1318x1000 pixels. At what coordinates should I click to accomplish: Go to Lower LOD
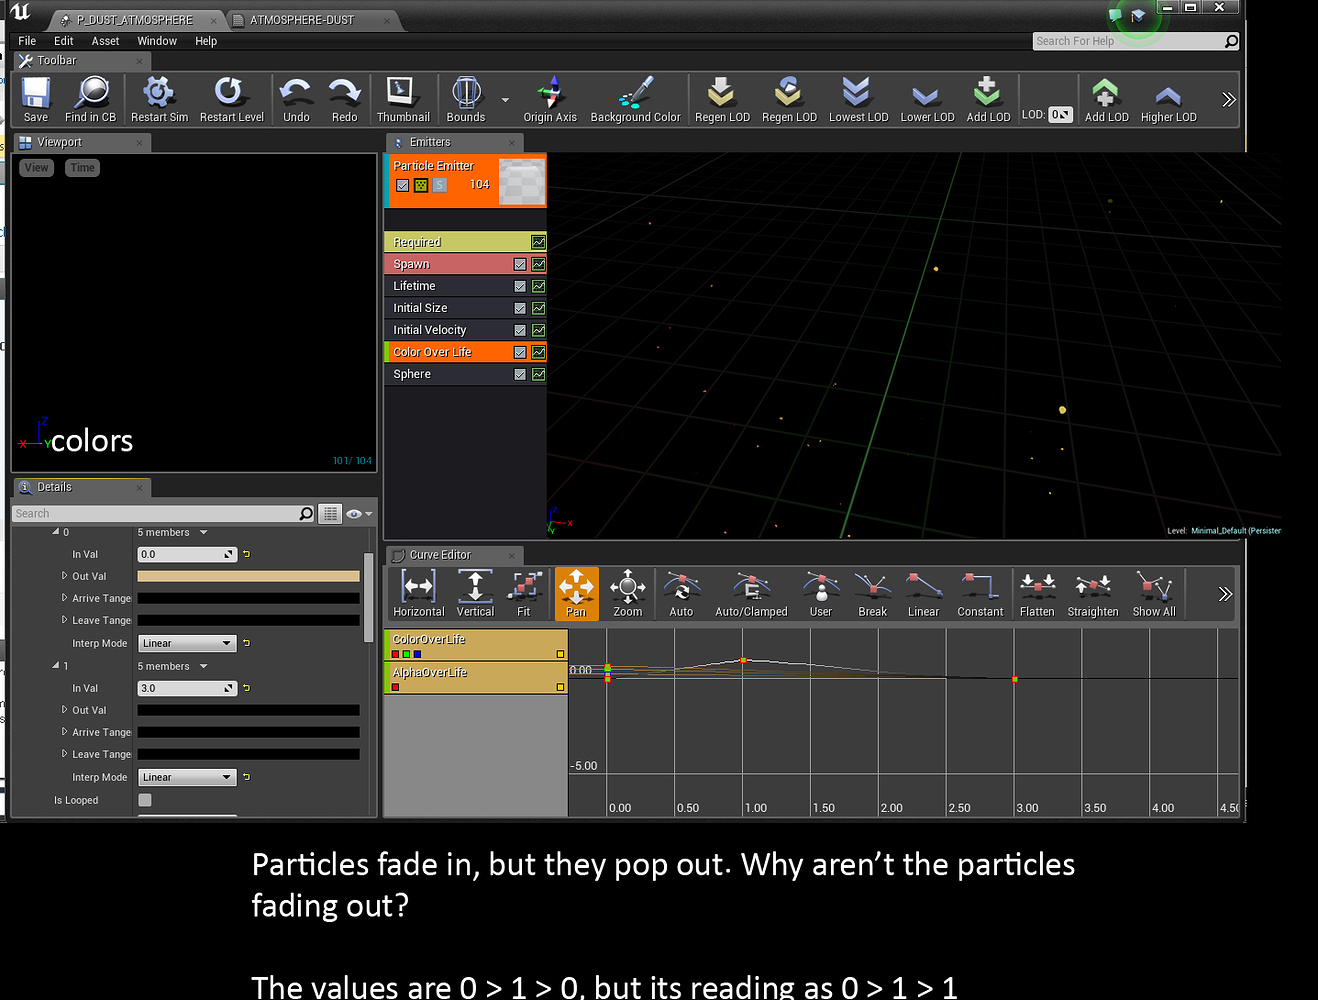tap(927, 99)
